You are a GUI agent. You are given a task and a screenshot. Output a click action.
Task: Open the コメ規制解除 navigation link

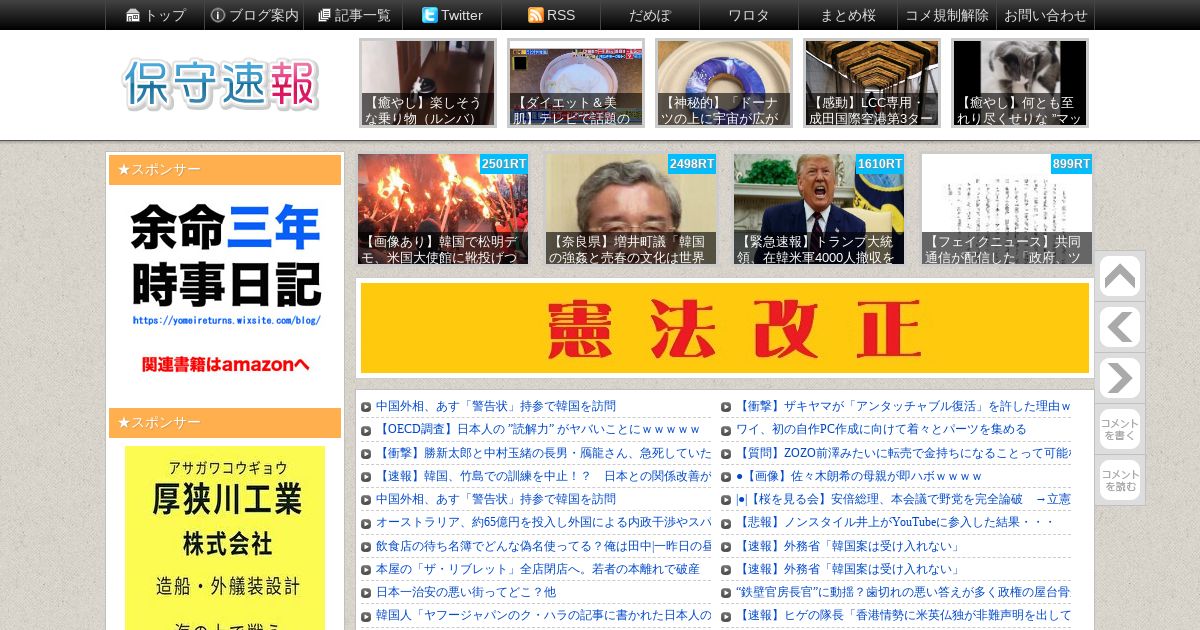pyautogui.click(x=947, y=15)
